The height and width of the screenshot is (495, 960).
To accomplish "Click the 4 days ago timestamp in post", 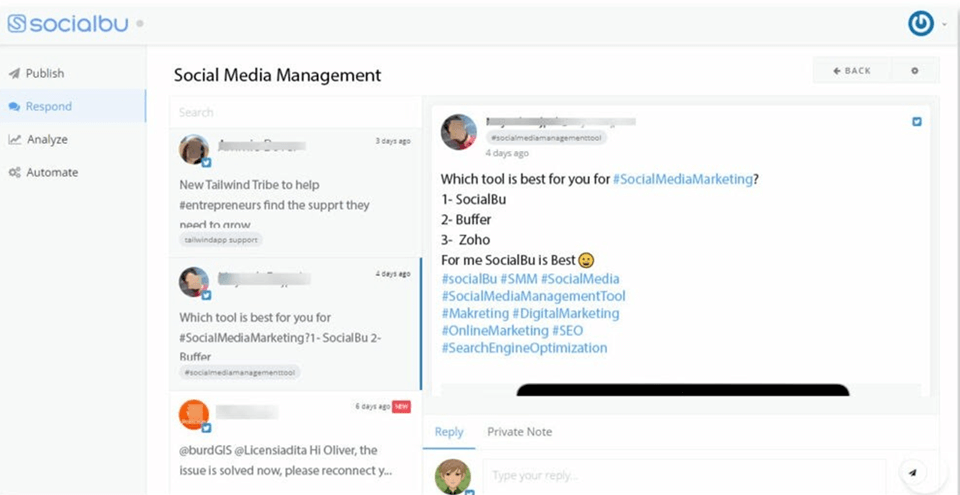I will tap(507, 153).
